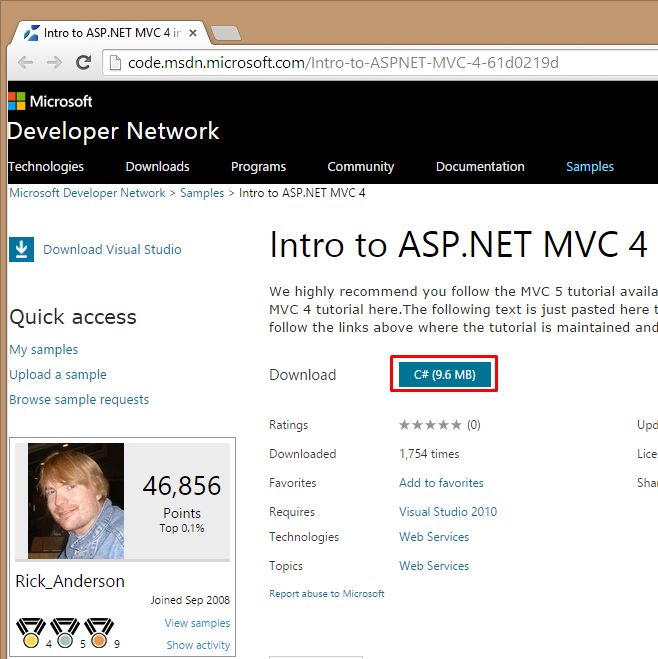Open the Rick_Anderson profile name
This screenshot has height=659, width=658.
click(70, 582)
